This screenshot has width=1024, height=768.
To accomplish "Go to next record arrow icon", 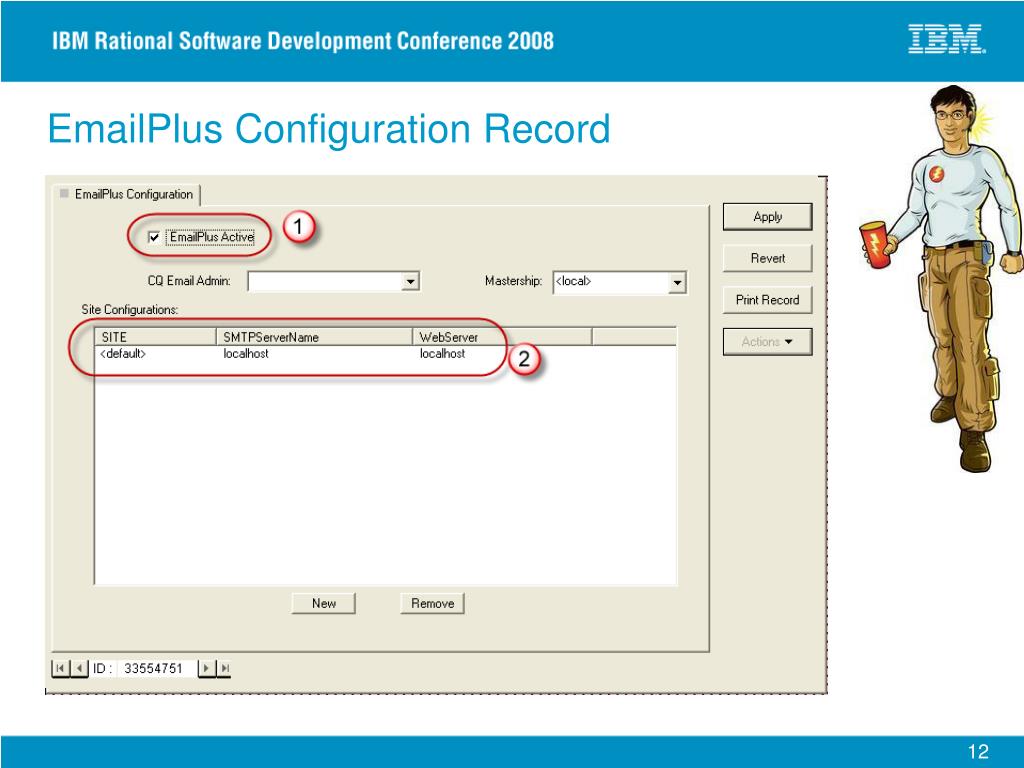I will point(206,668).
